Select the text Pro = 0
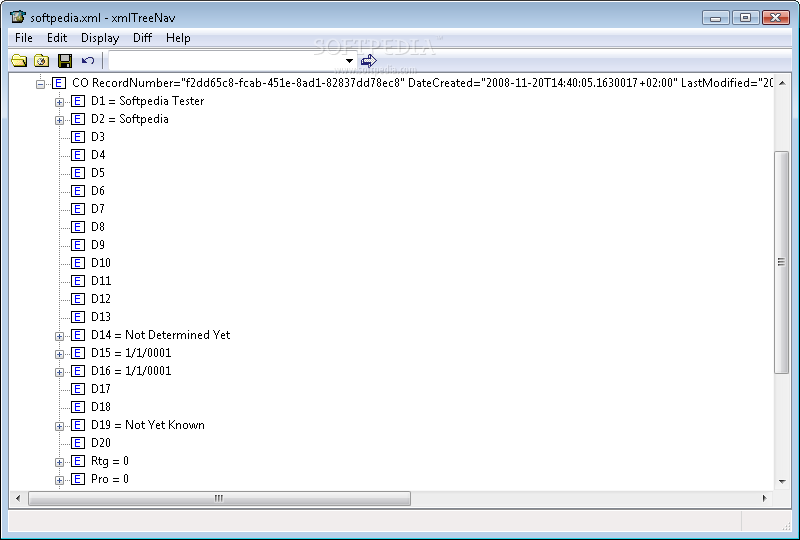 110,479
